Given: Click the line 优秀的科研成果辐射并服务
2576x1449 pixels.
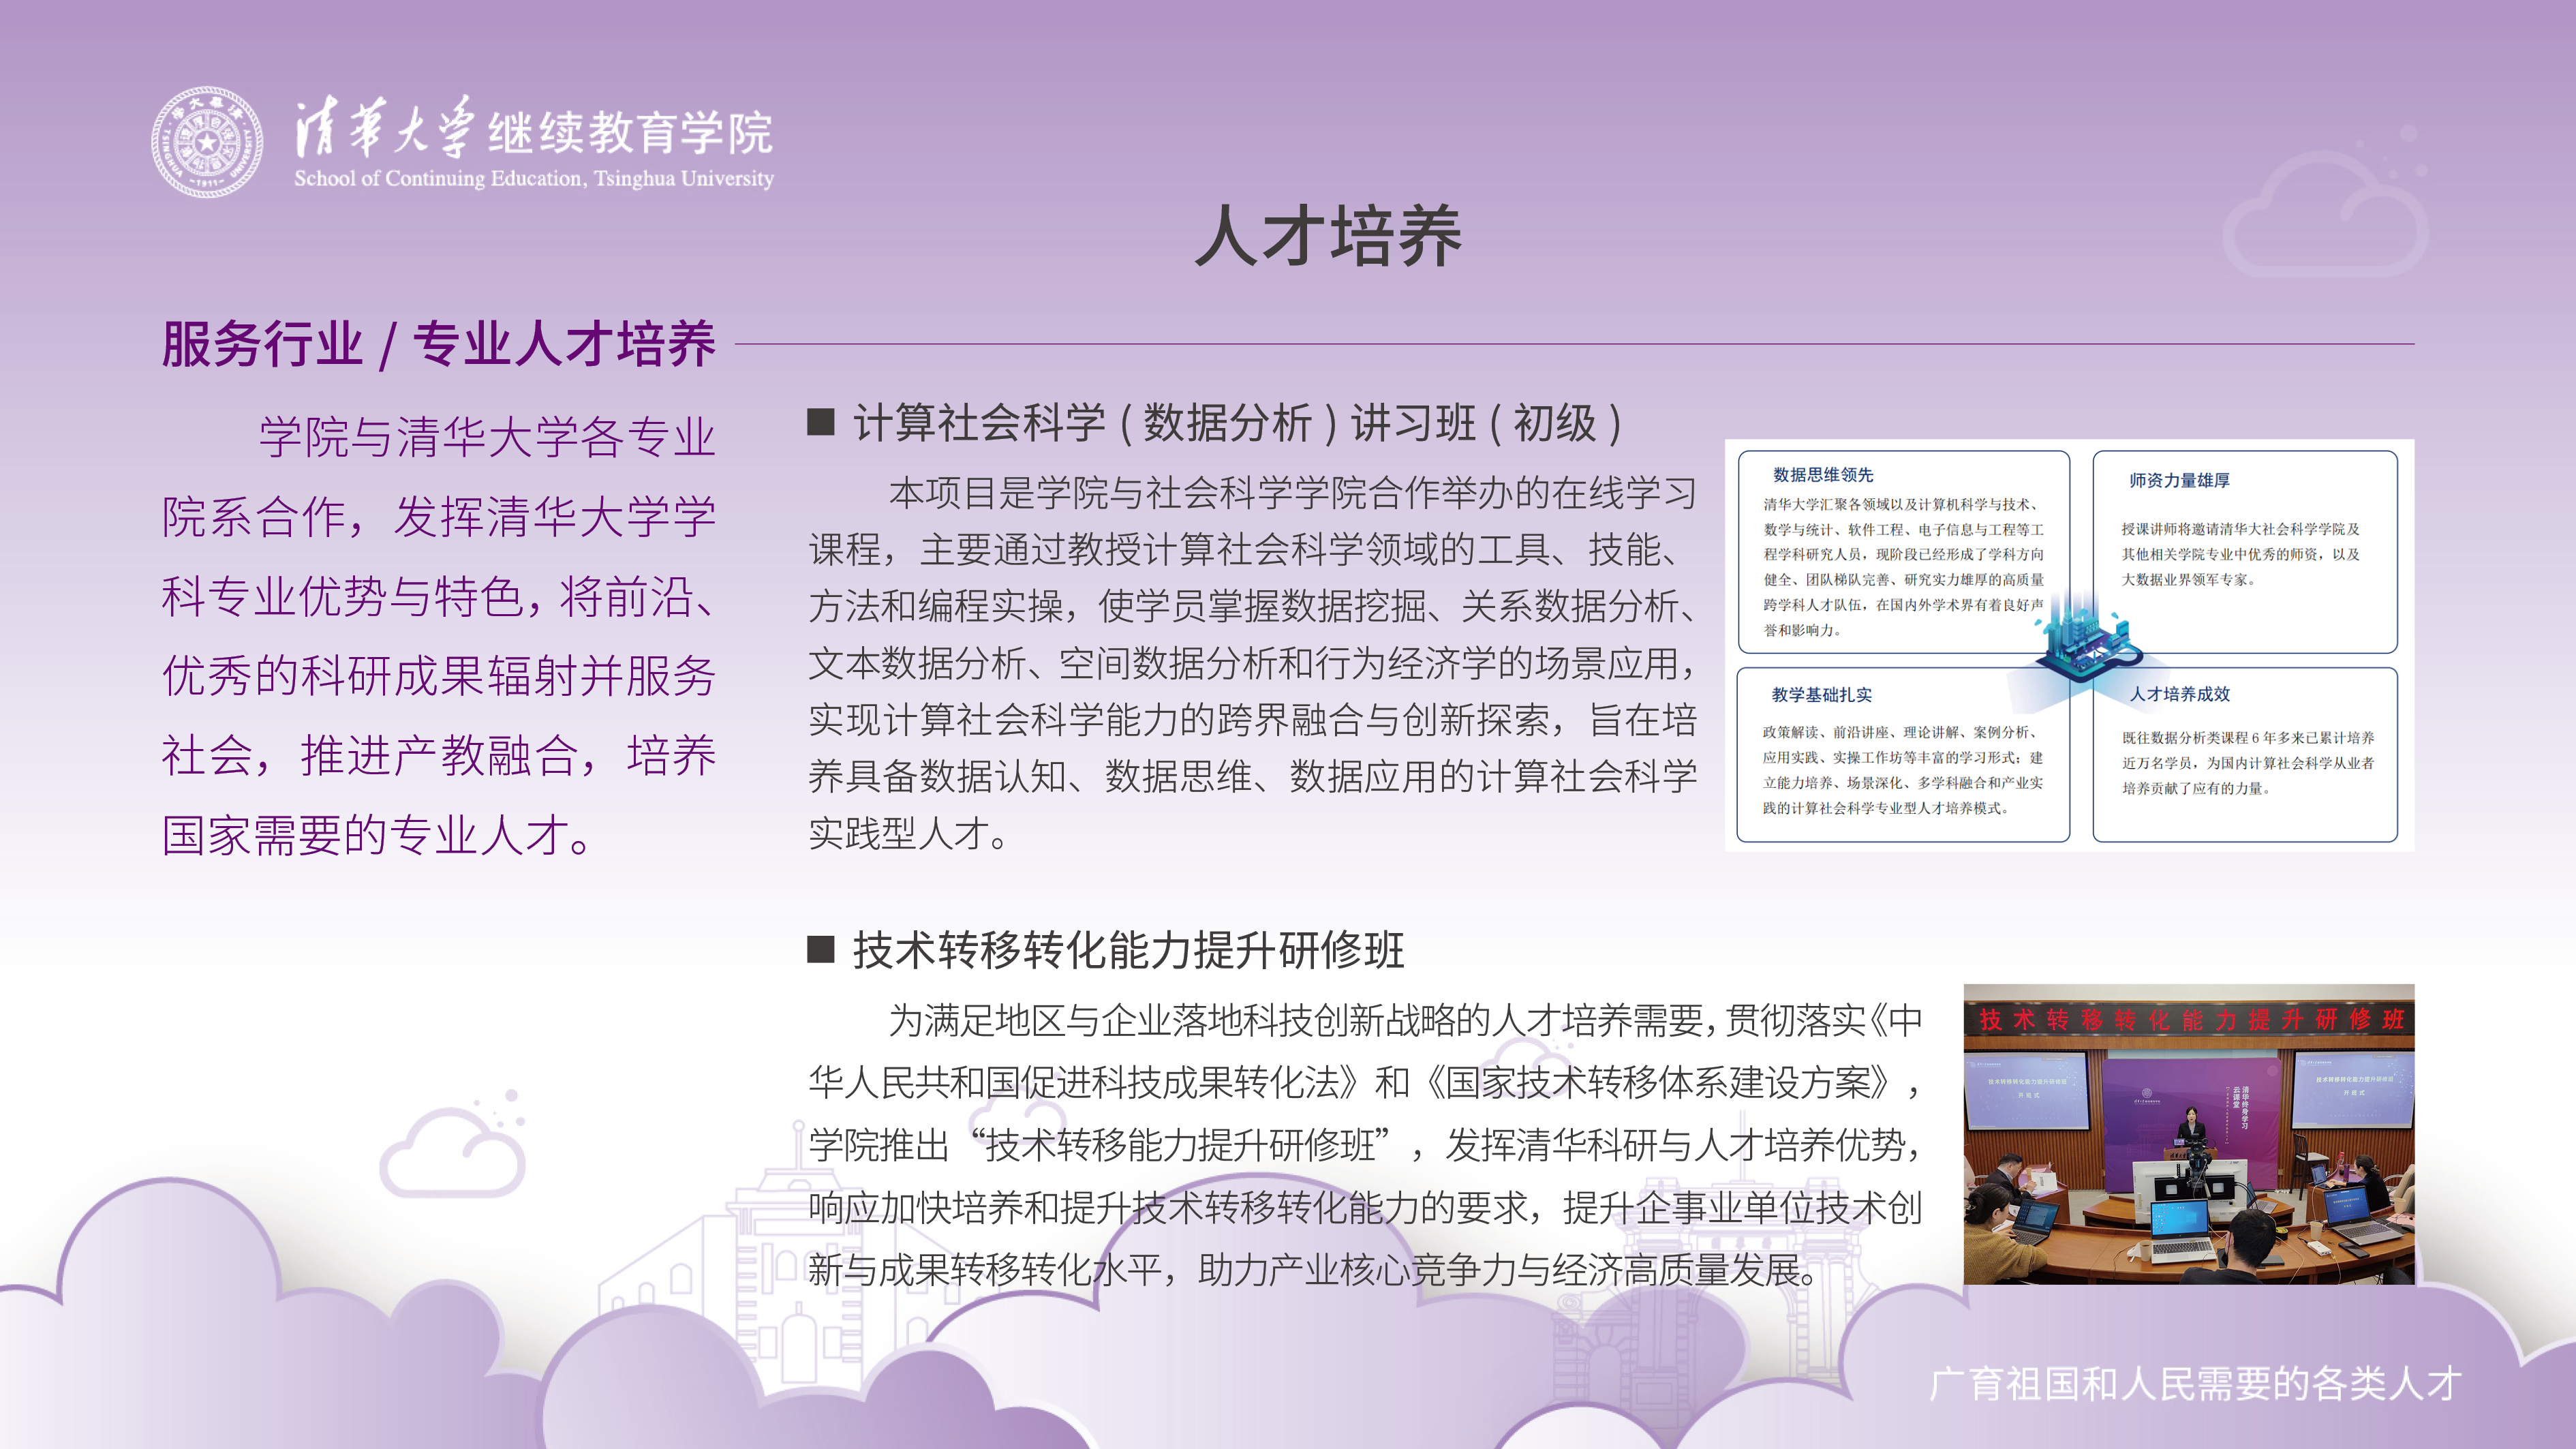Looking at the screenshot, I should pyautogui.click(x=439, y=676).
